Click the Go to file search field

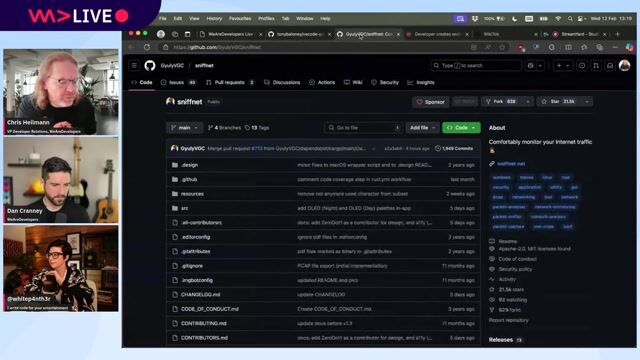(x=363, y=128)
